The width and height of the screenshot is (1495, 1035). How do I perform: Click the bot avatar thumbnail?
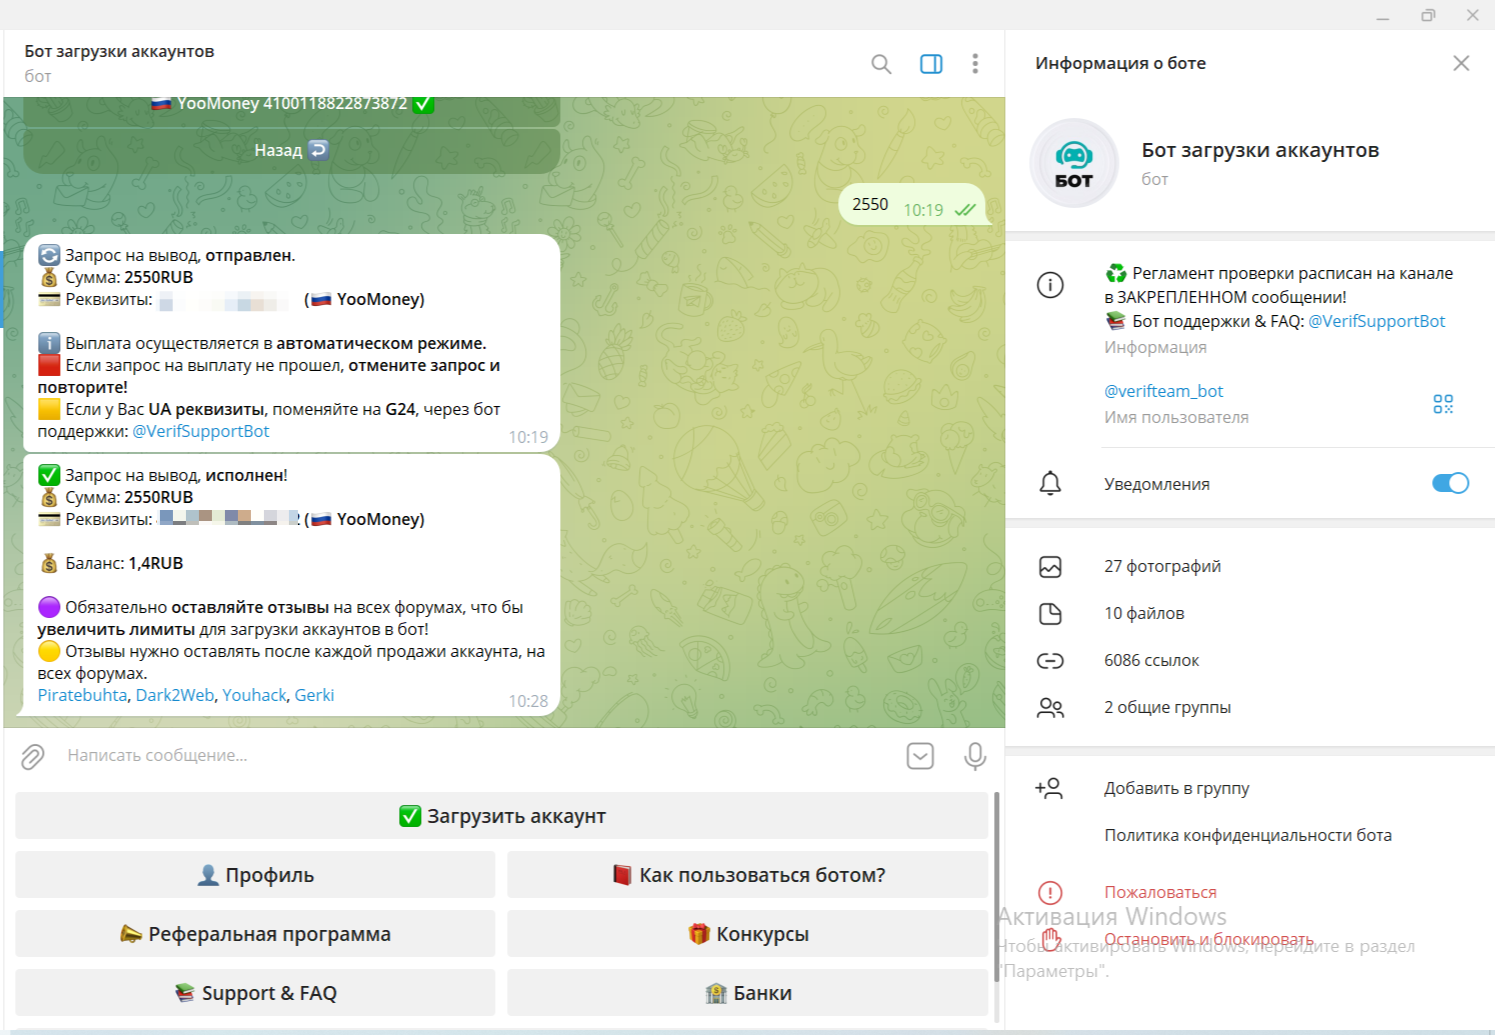point(1074,163)
